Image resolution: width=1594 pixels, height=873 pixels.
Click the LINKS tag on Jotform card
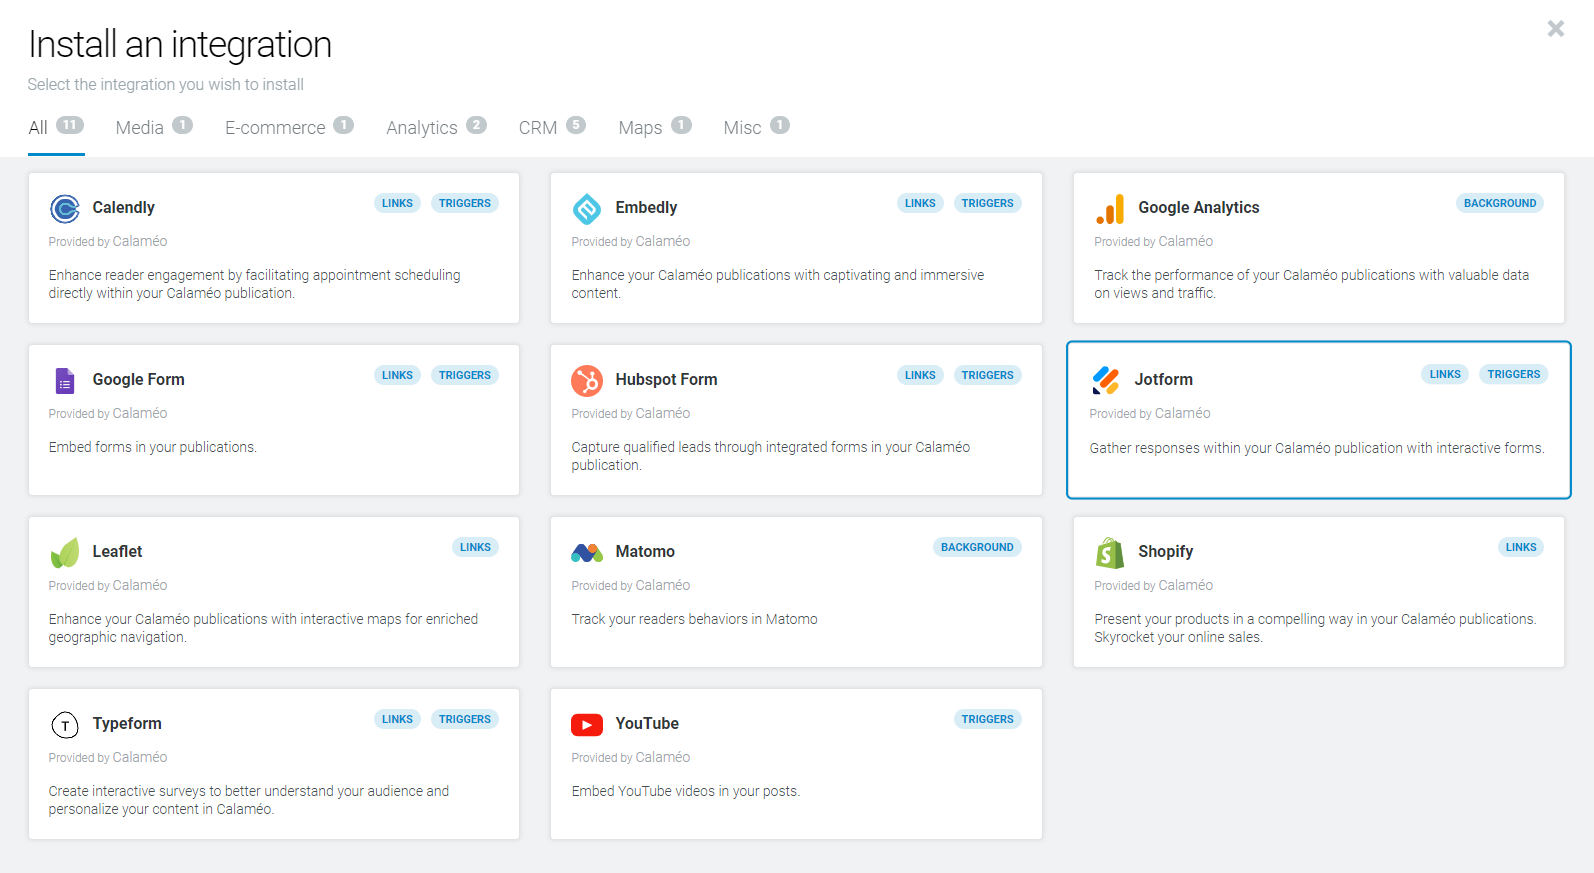(1445, 374)
